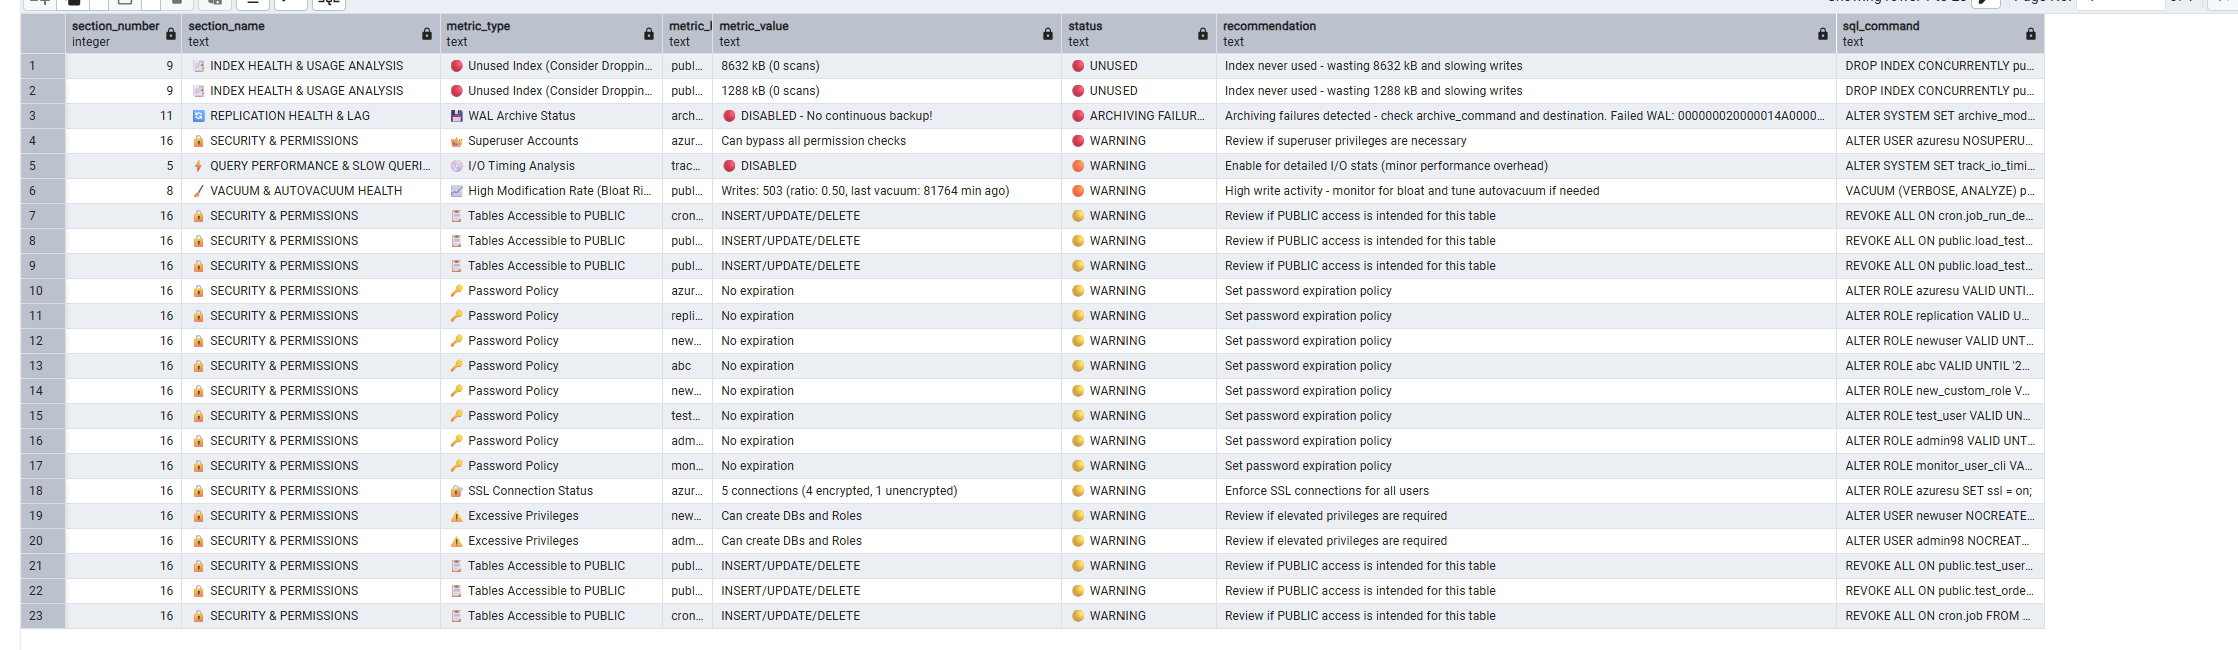Select entire row 23 via row number
2238x650 pixels.
pos(43,616)
